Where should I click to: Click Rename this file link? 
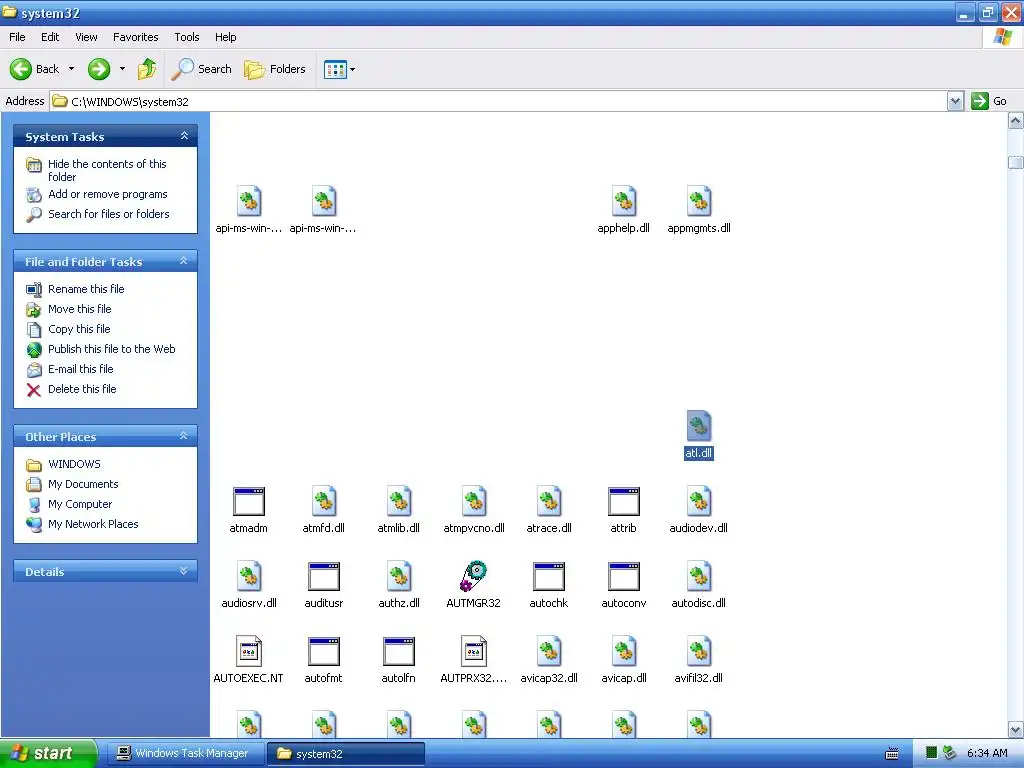[86, 289]
